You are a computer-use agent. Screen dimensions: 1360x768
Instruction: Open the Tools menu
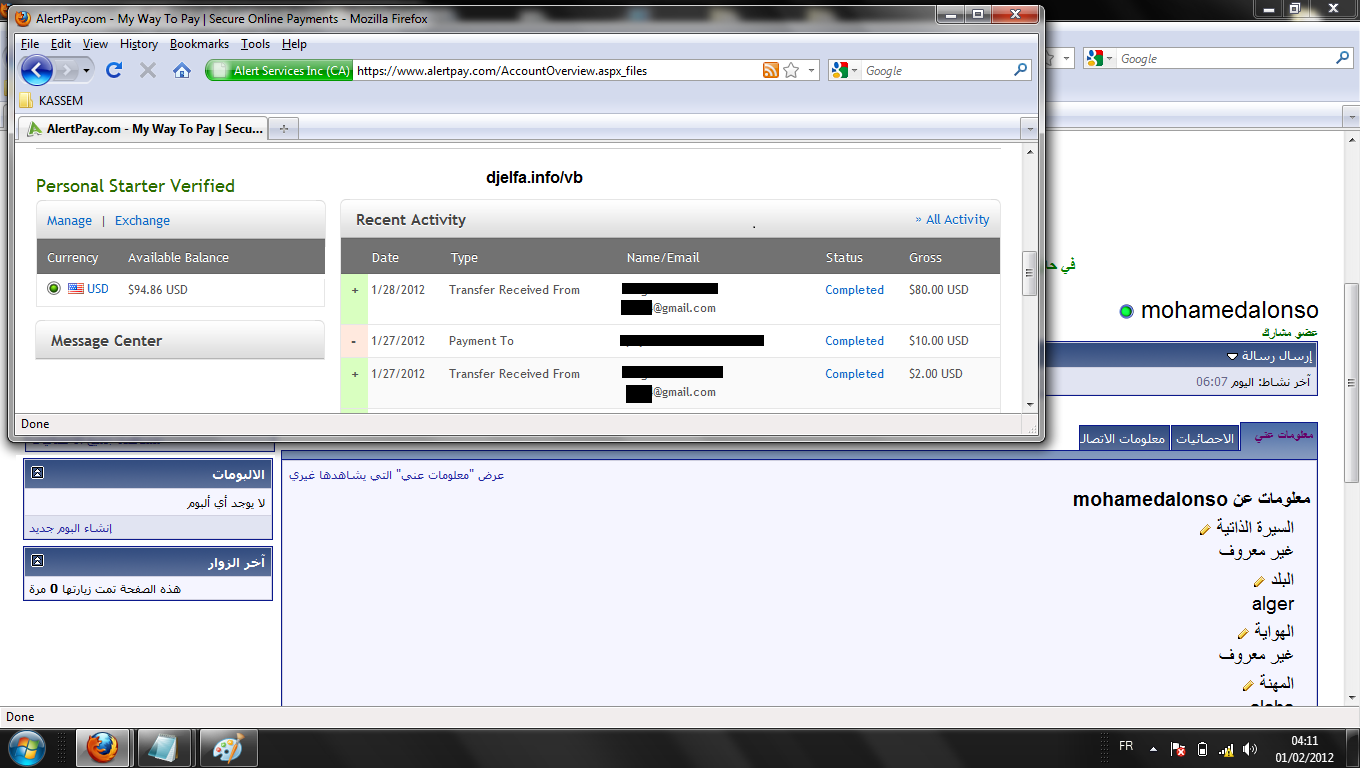[x=255, y=44]
